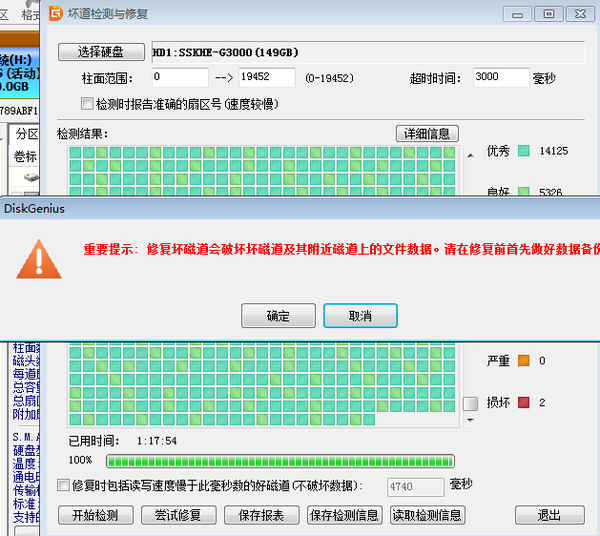
Task: Click the 选择硬盘 button to pick disk
Action: [x=102, y=52]
